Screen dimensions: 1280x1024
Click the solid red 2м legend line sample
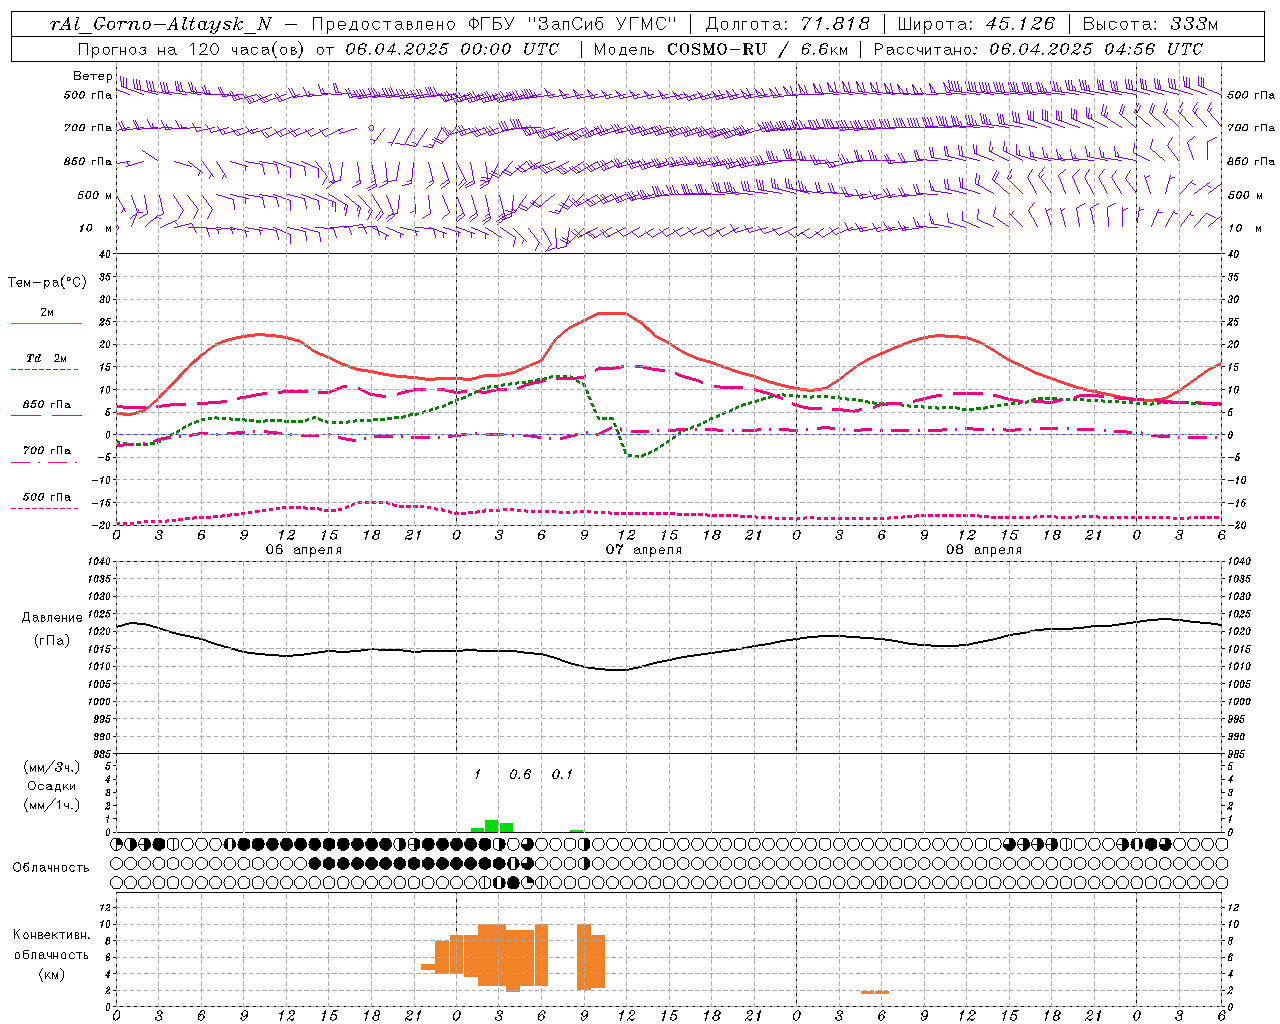coord(46,323)
